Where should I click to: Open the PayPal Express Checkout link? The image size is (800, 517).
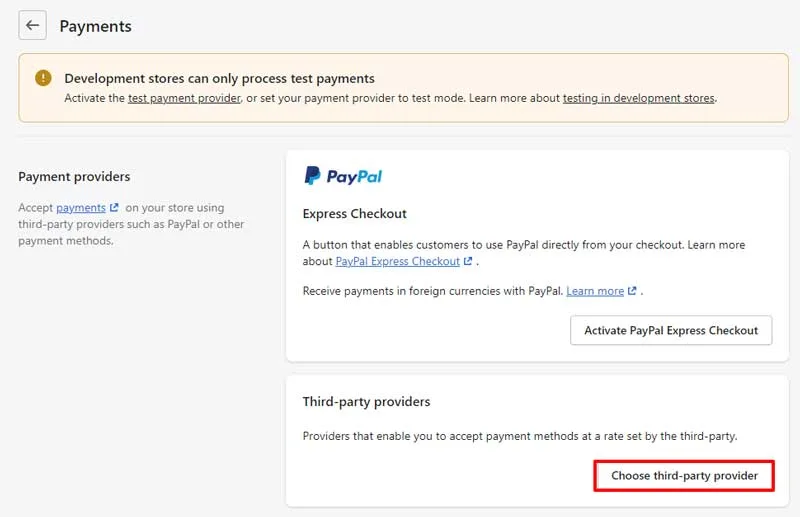[397, 261]
